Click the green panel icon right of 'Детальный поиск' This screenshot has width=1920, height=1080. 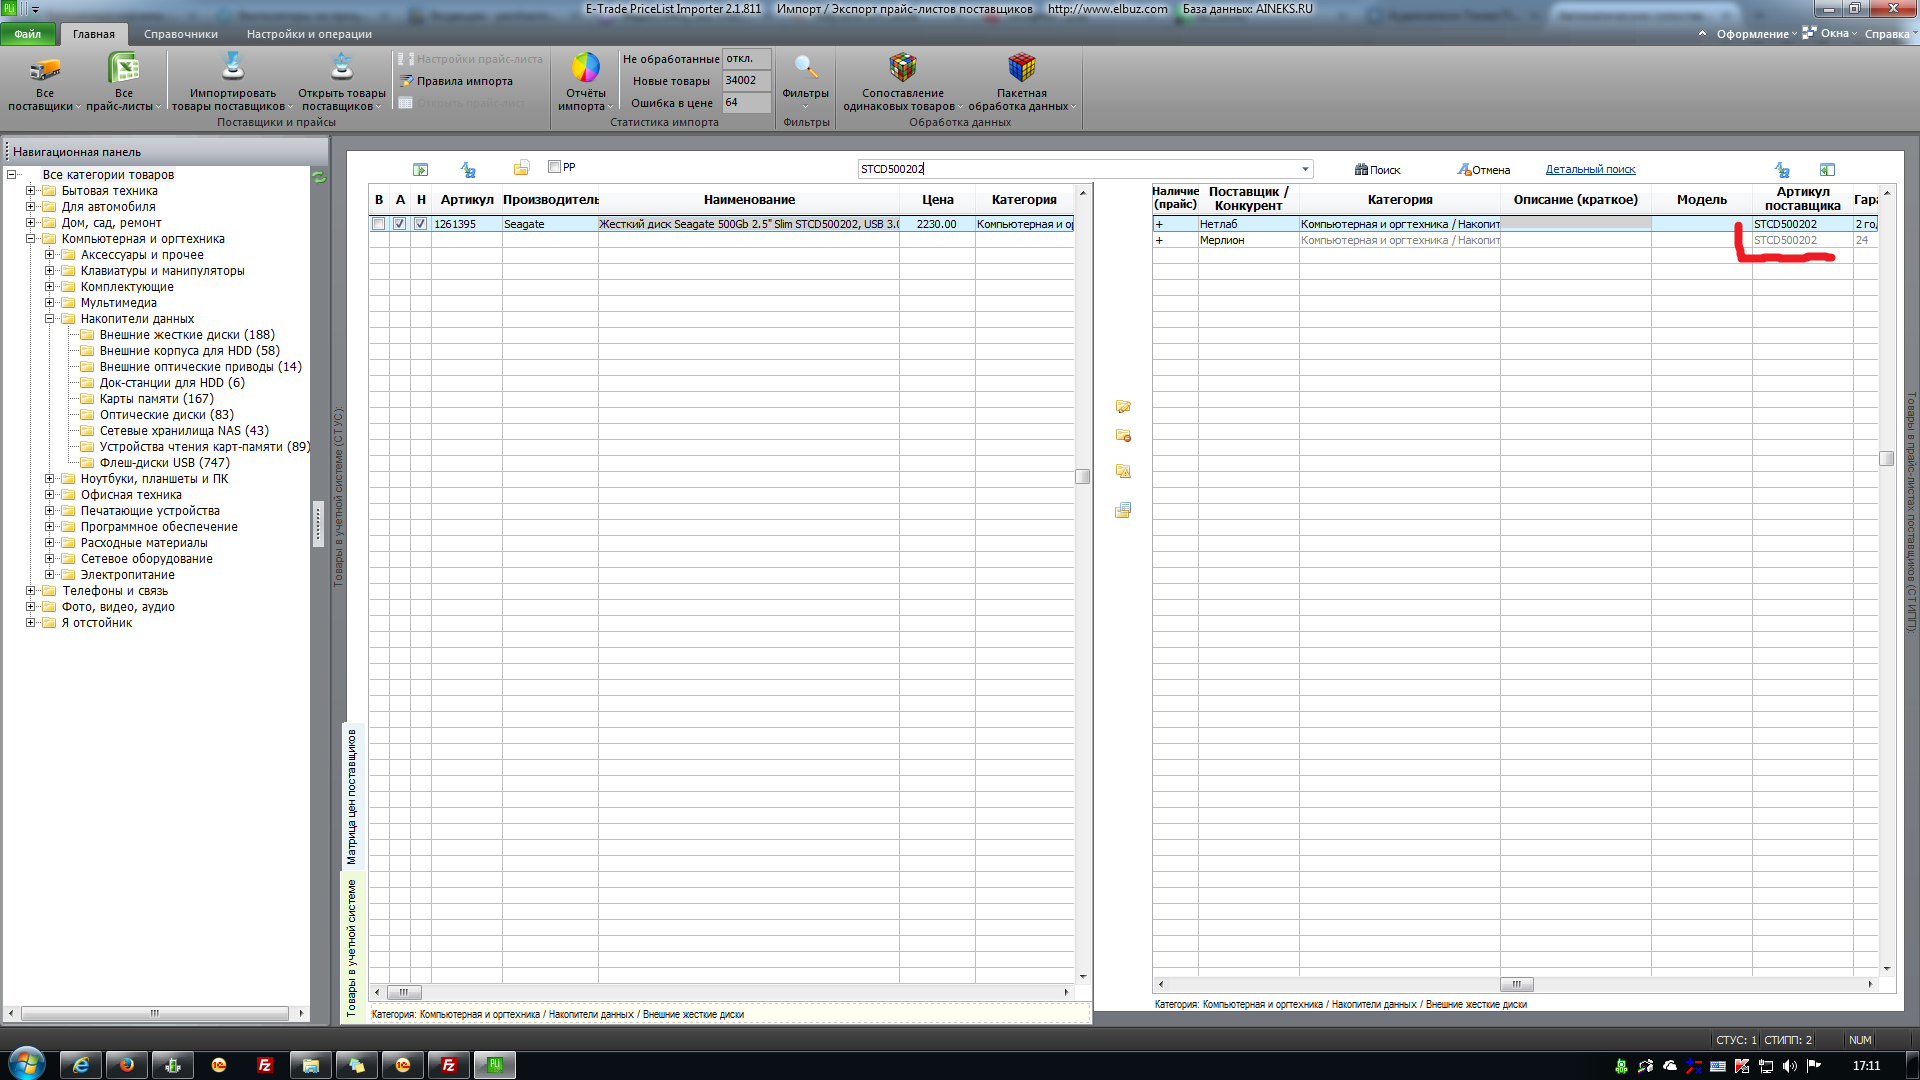[1827, 170]
